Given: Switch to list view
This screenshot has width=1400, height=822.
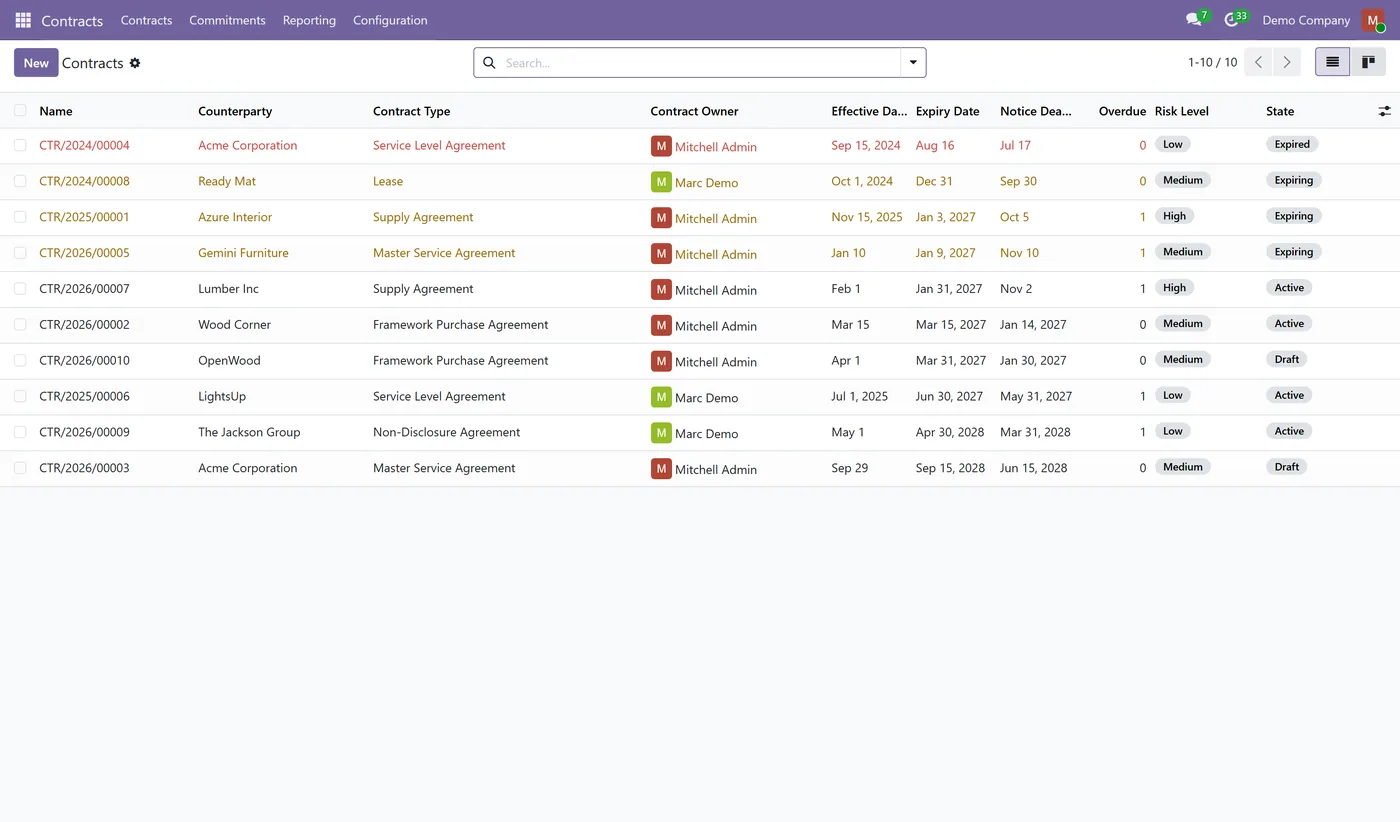Looking at the screenshot, I should click(x=1332, y=62).
